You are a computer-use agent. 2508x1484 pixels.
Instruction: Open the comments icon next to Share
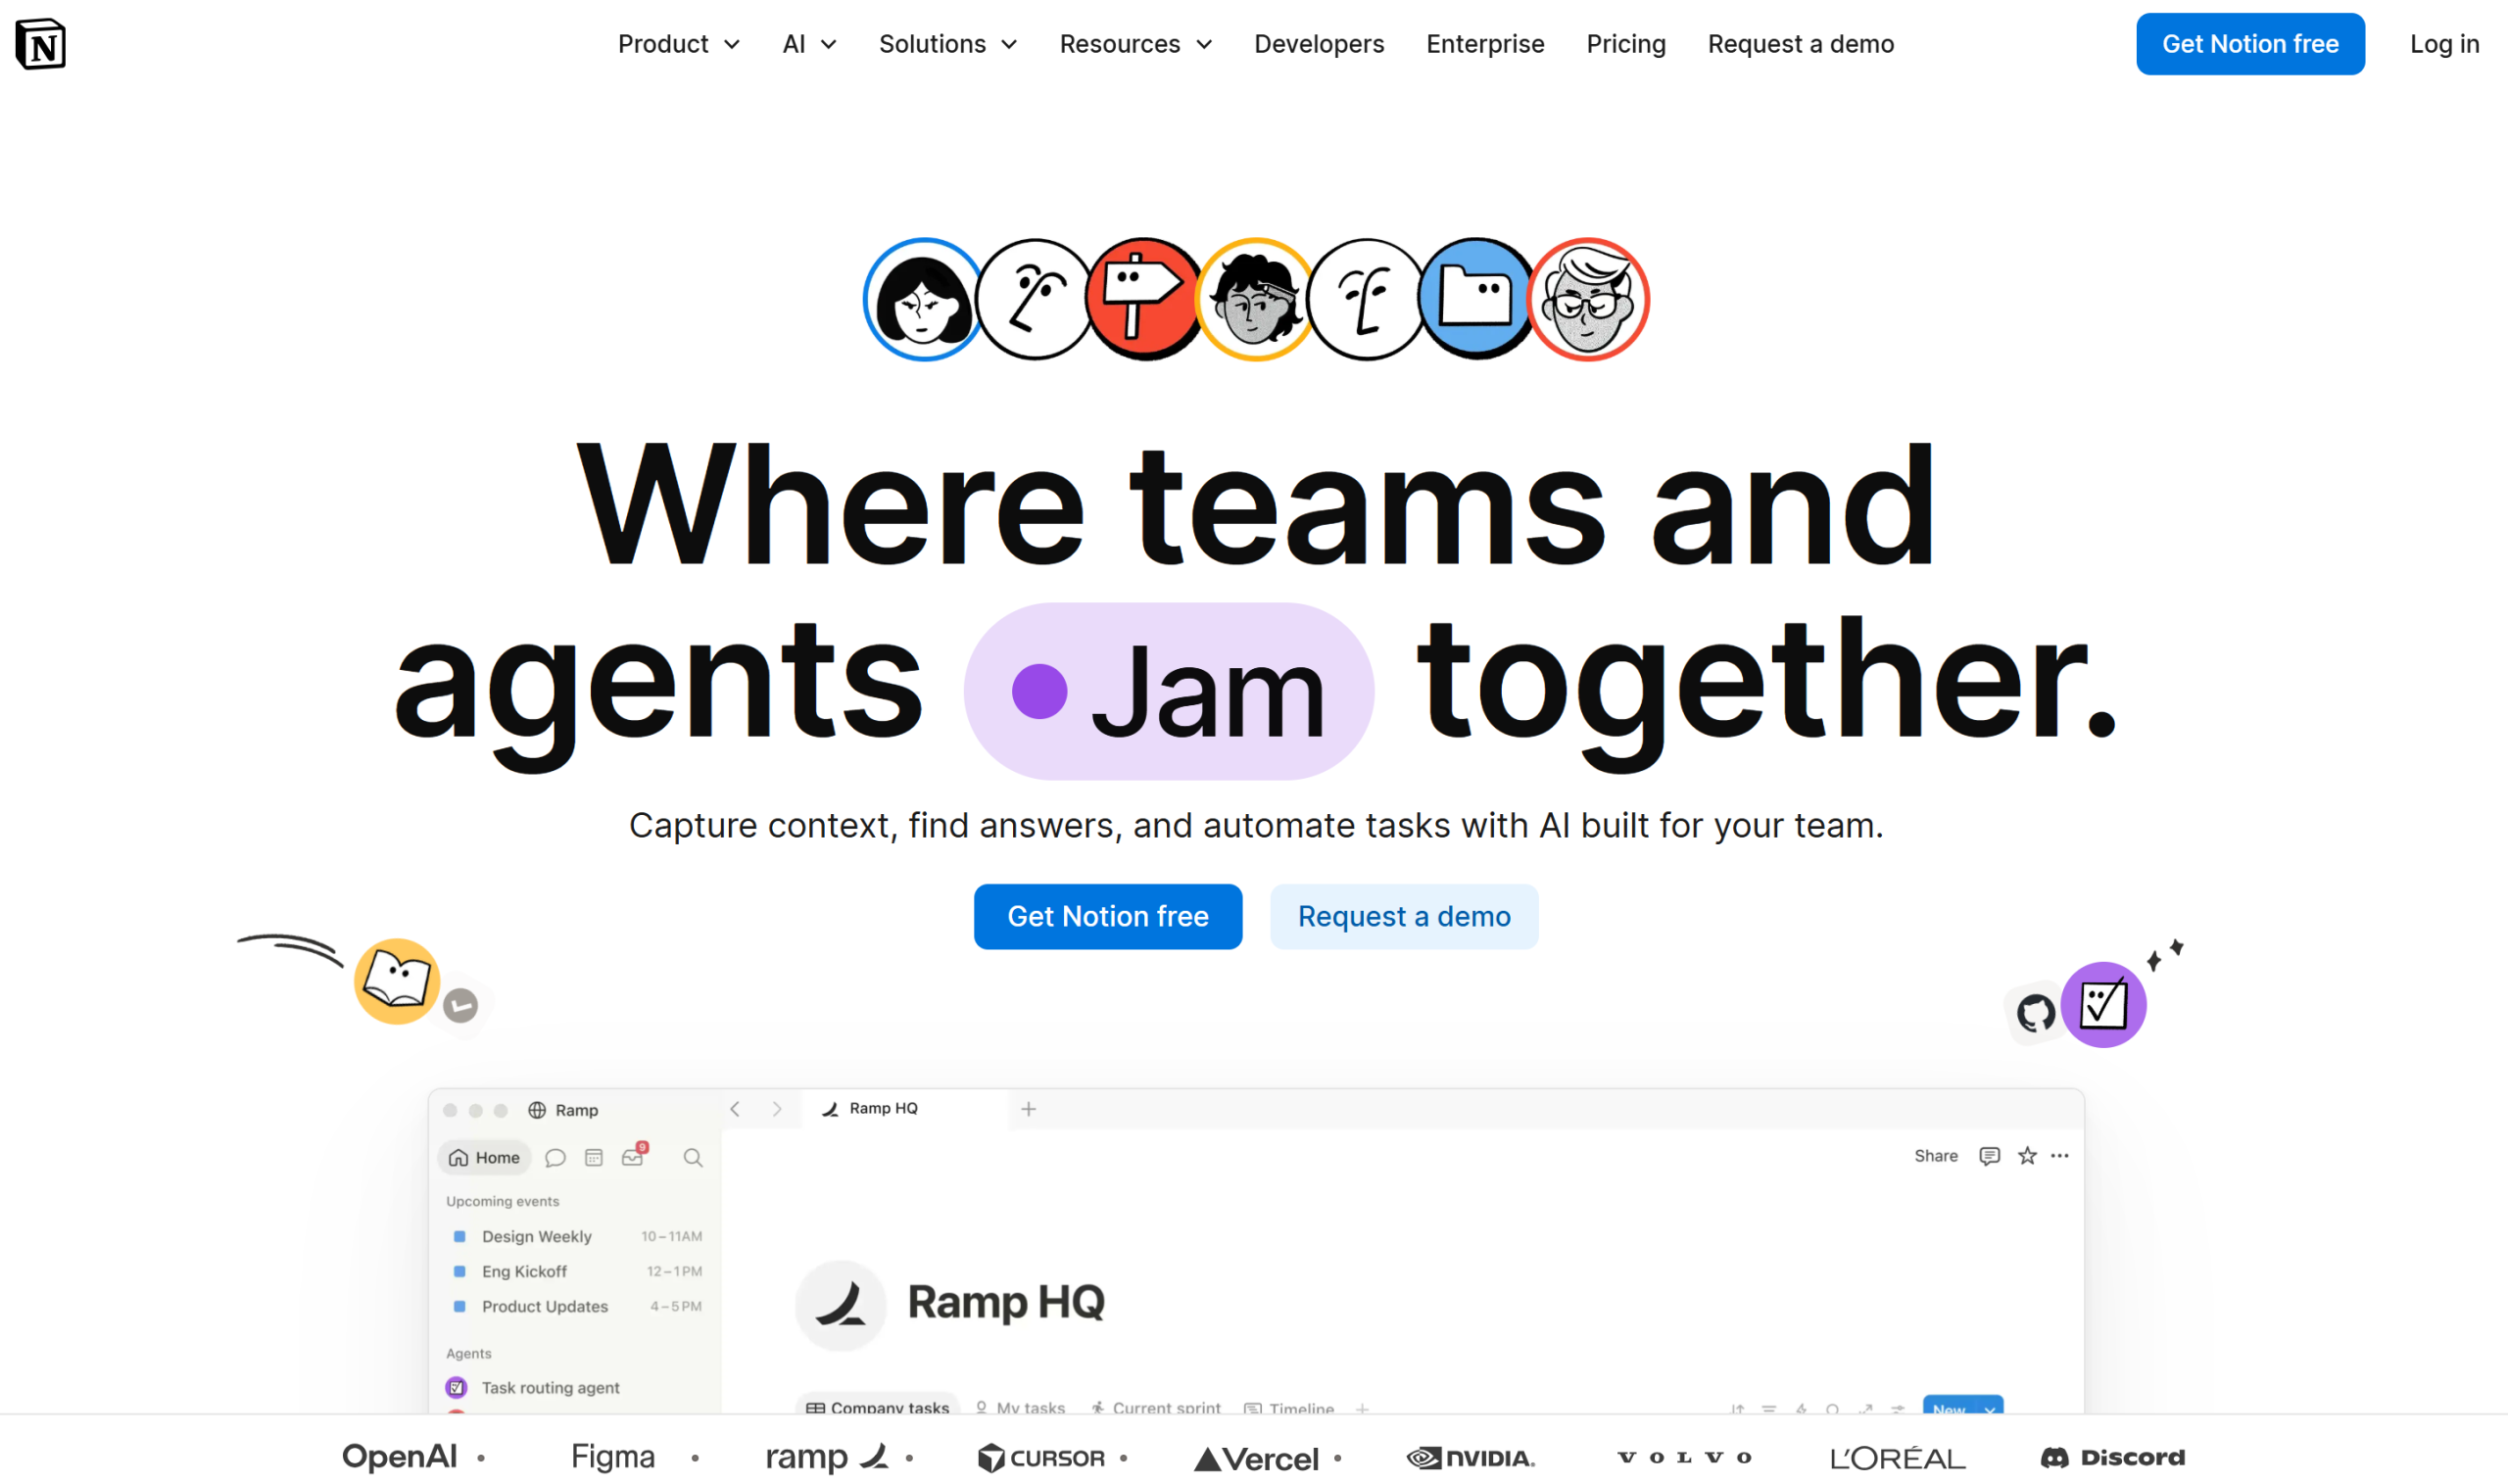(1990, 1156)
